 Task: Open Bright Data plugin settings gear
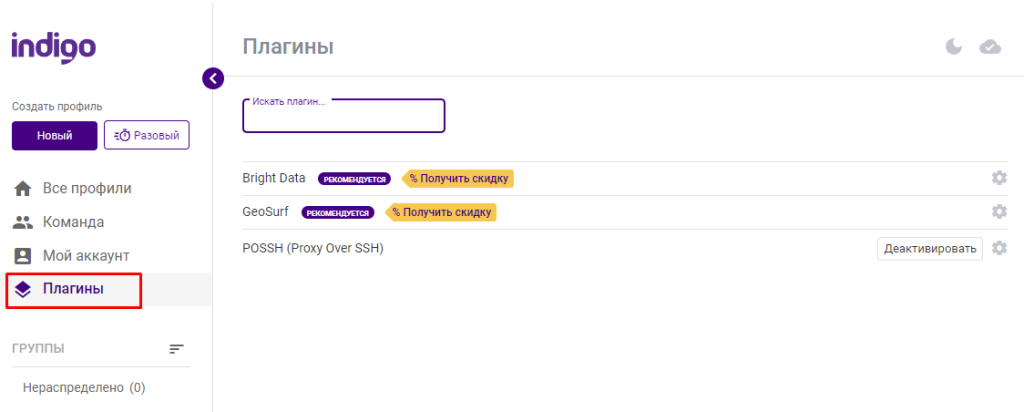click(x=998, y=178)
